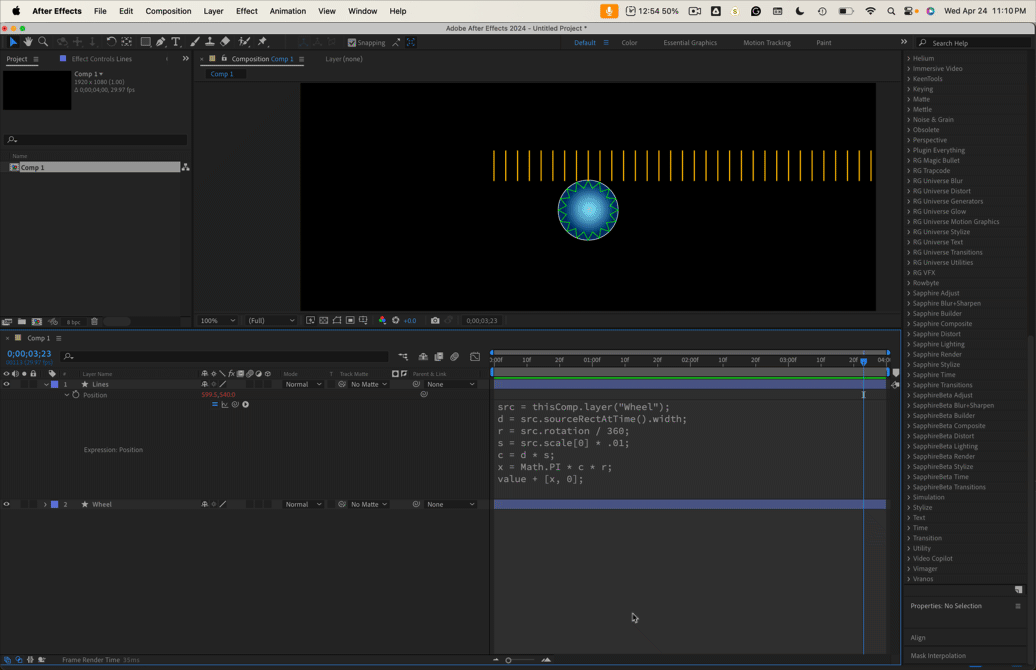Switch to the Motion Tracking workspace
This screenshot has height=670, width=1036.
[766, 42]
